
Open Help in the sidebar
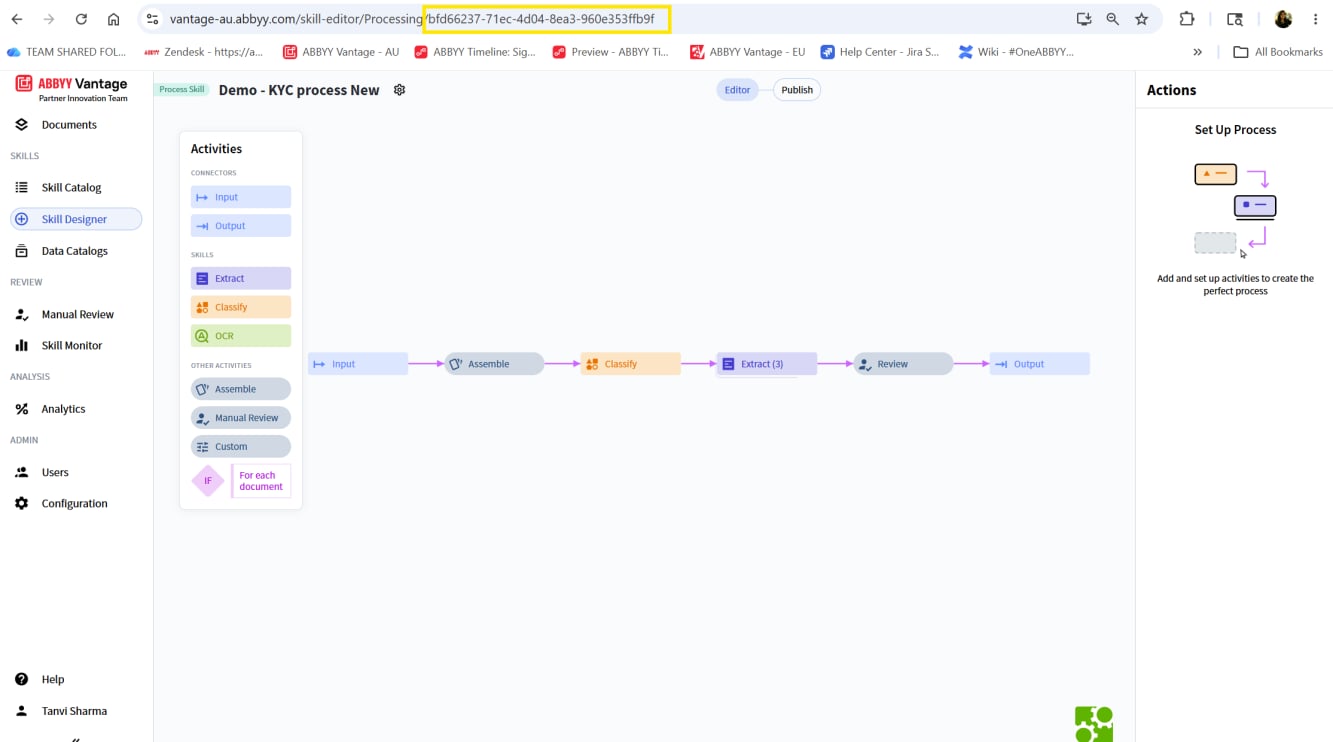[x=52, y=679]
